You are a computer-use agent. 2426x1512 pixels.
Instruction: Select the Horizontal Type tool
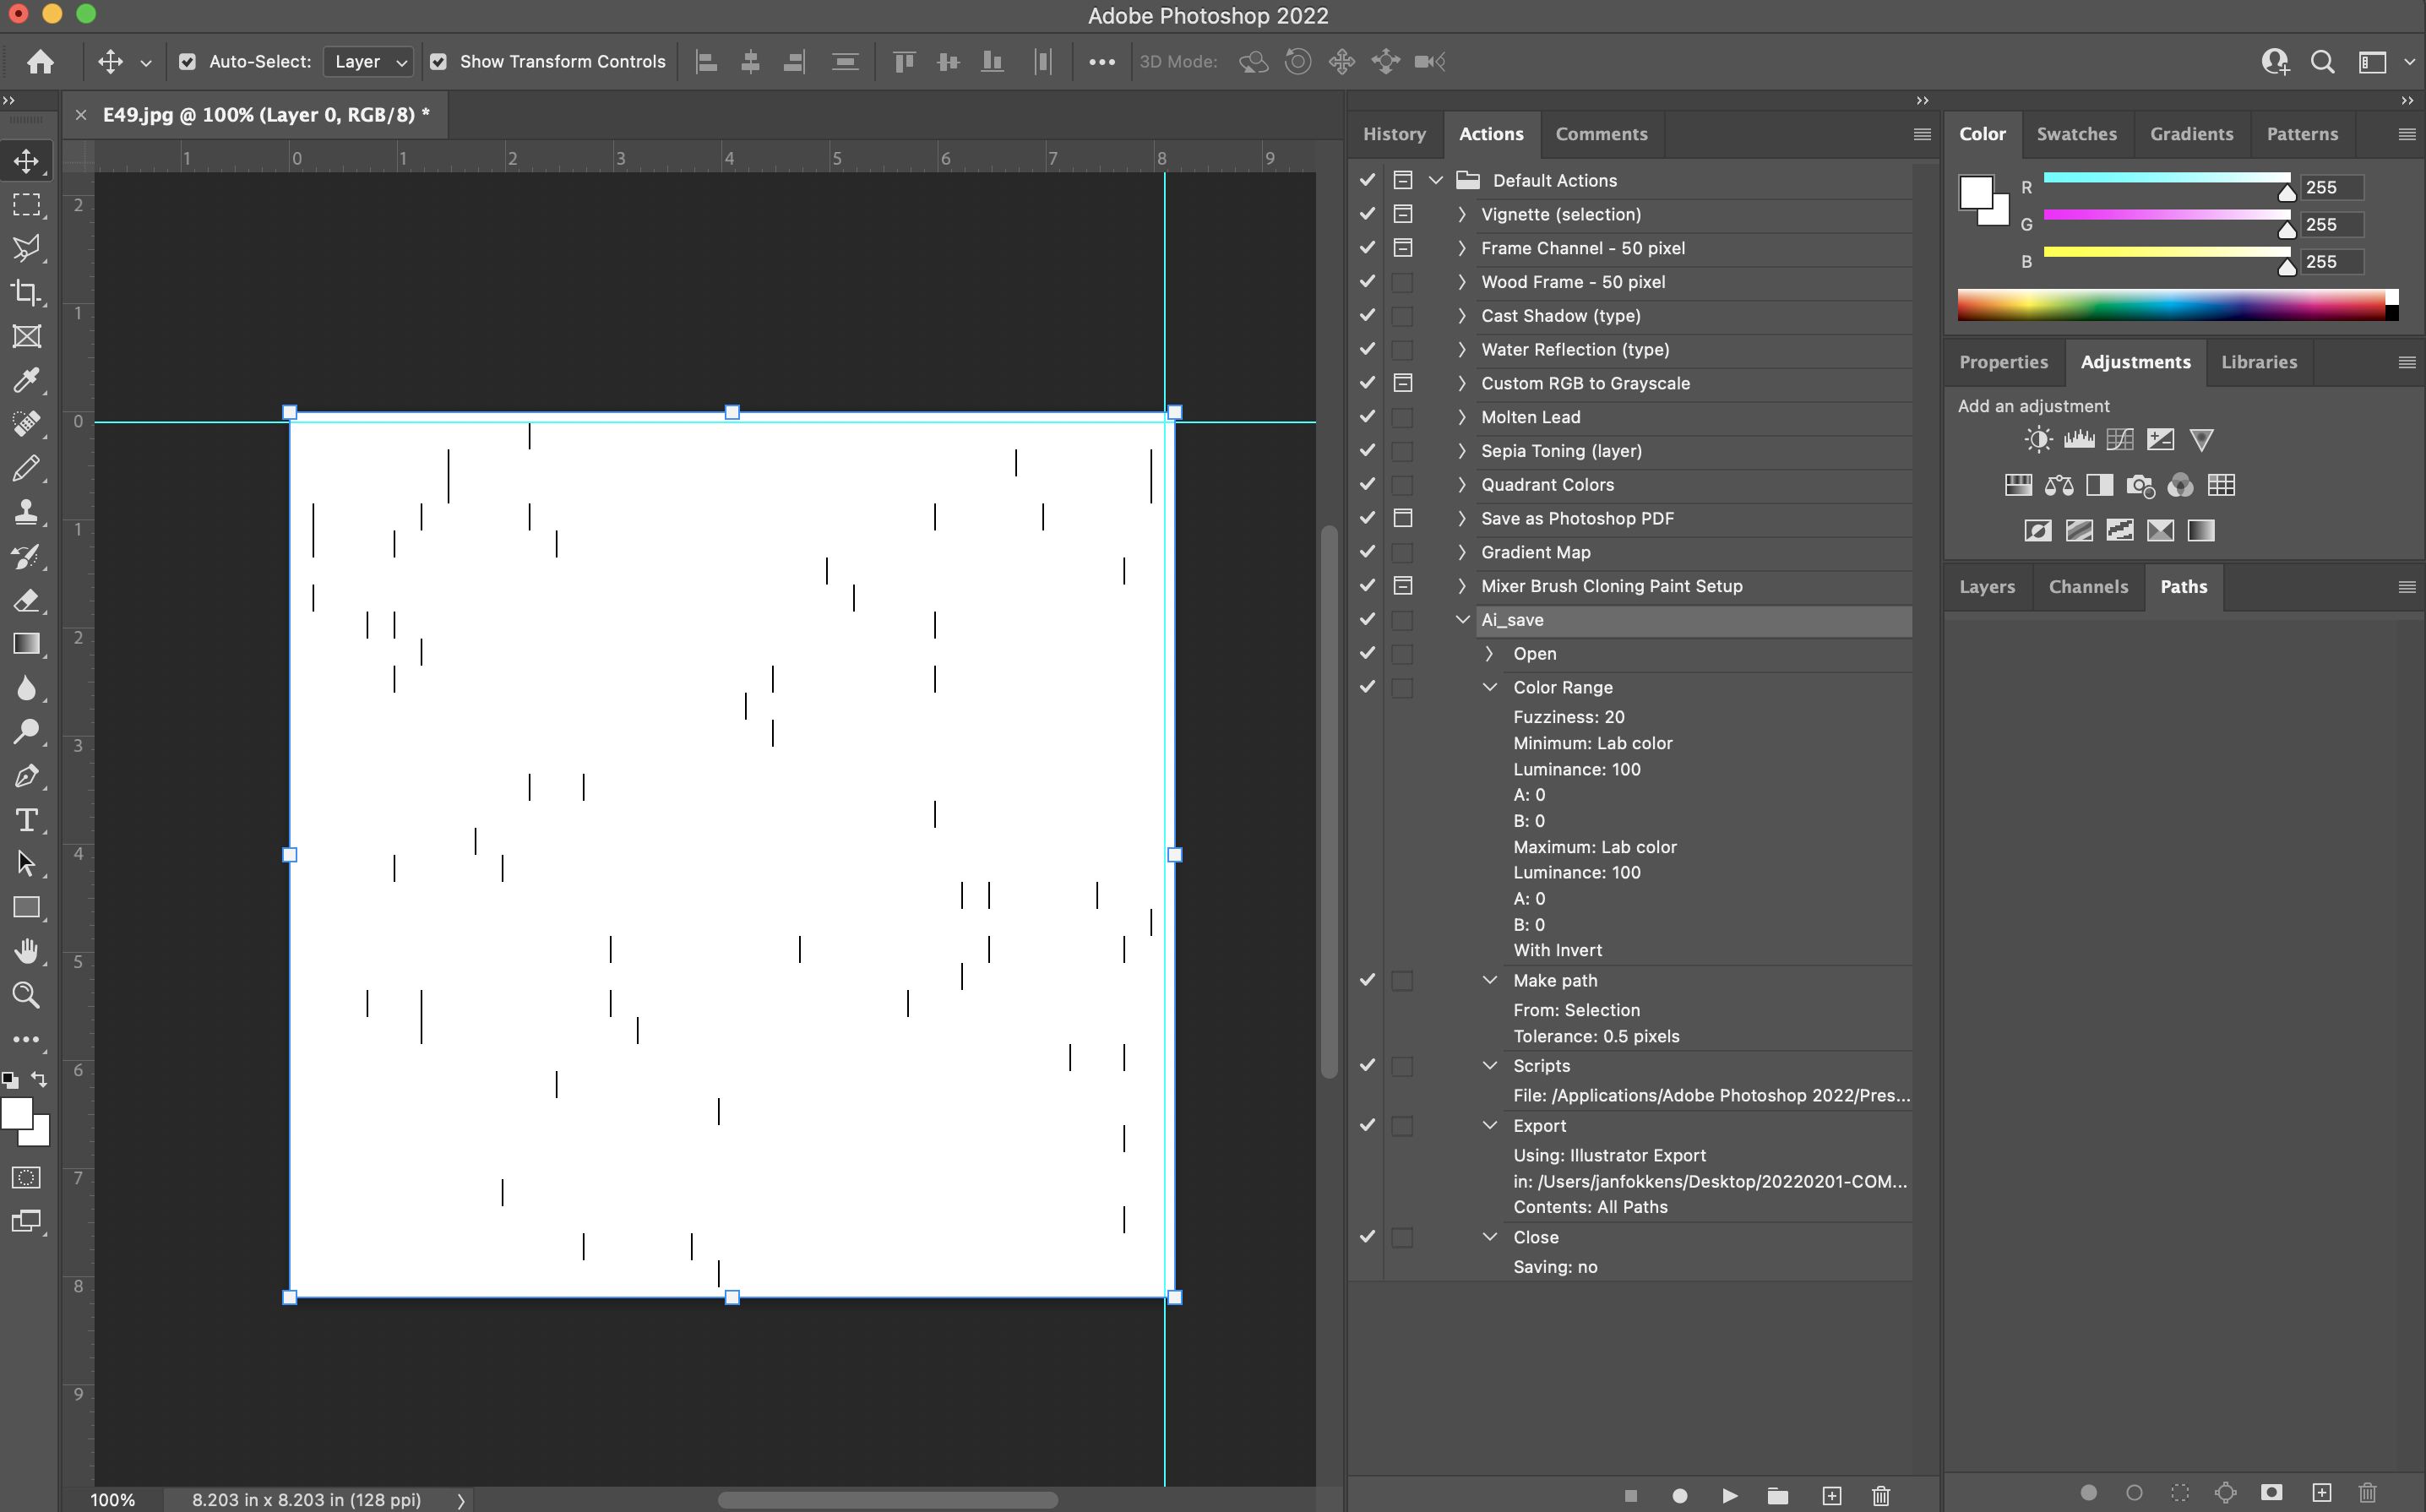27,820
